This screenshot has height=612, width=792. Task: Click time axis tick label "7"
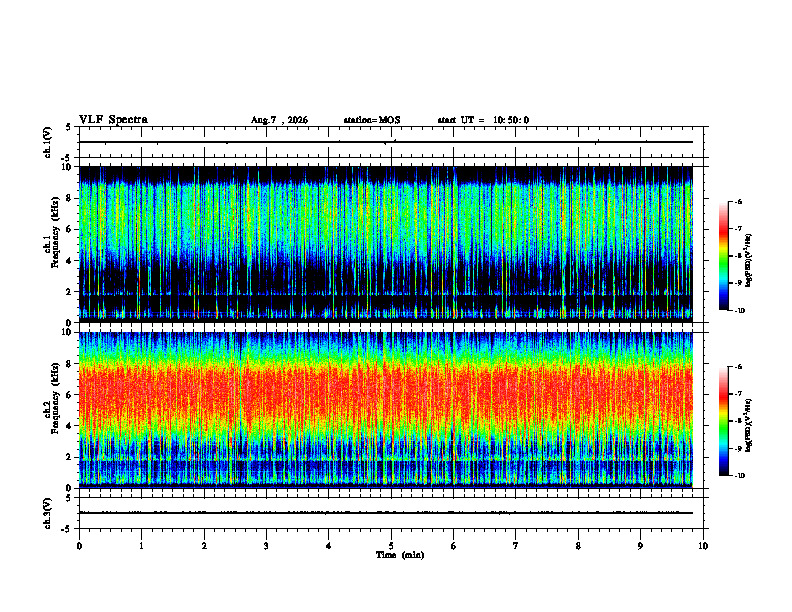516,546
